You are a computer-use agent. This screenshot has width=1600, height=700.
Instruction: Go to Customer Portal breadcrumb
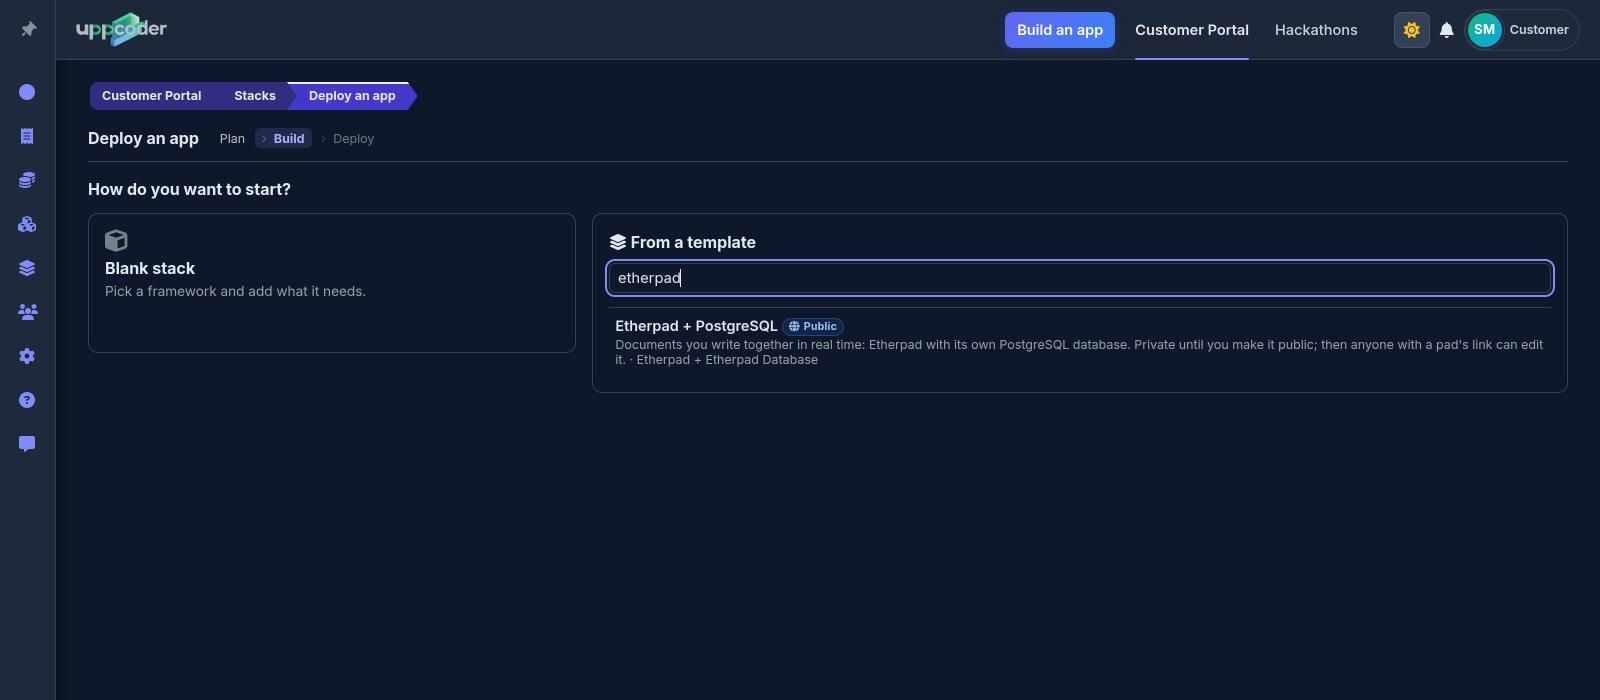point(151,96)
